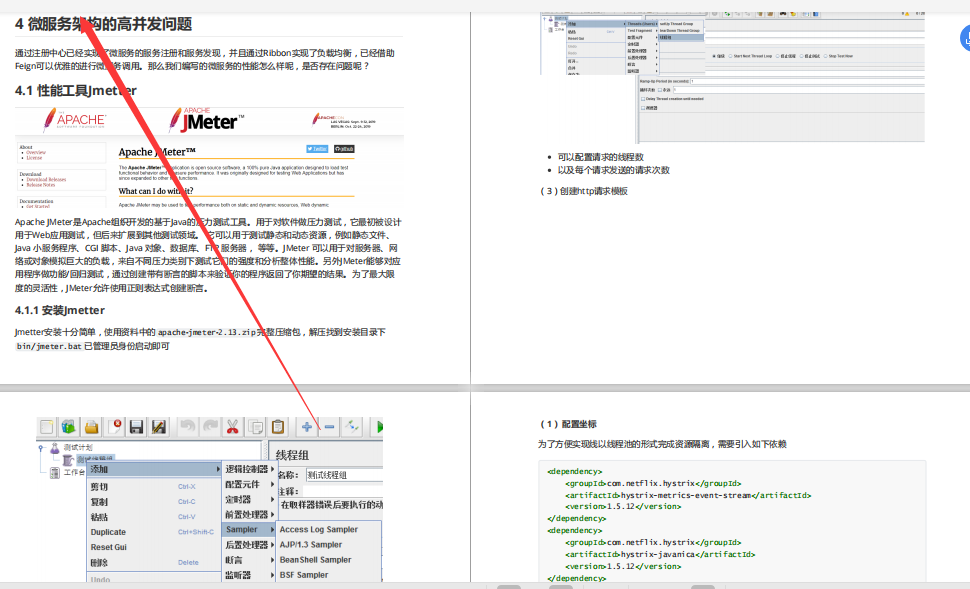Open the Release Notes link
The image size is (970, 589).
click(x=41, y=184)
